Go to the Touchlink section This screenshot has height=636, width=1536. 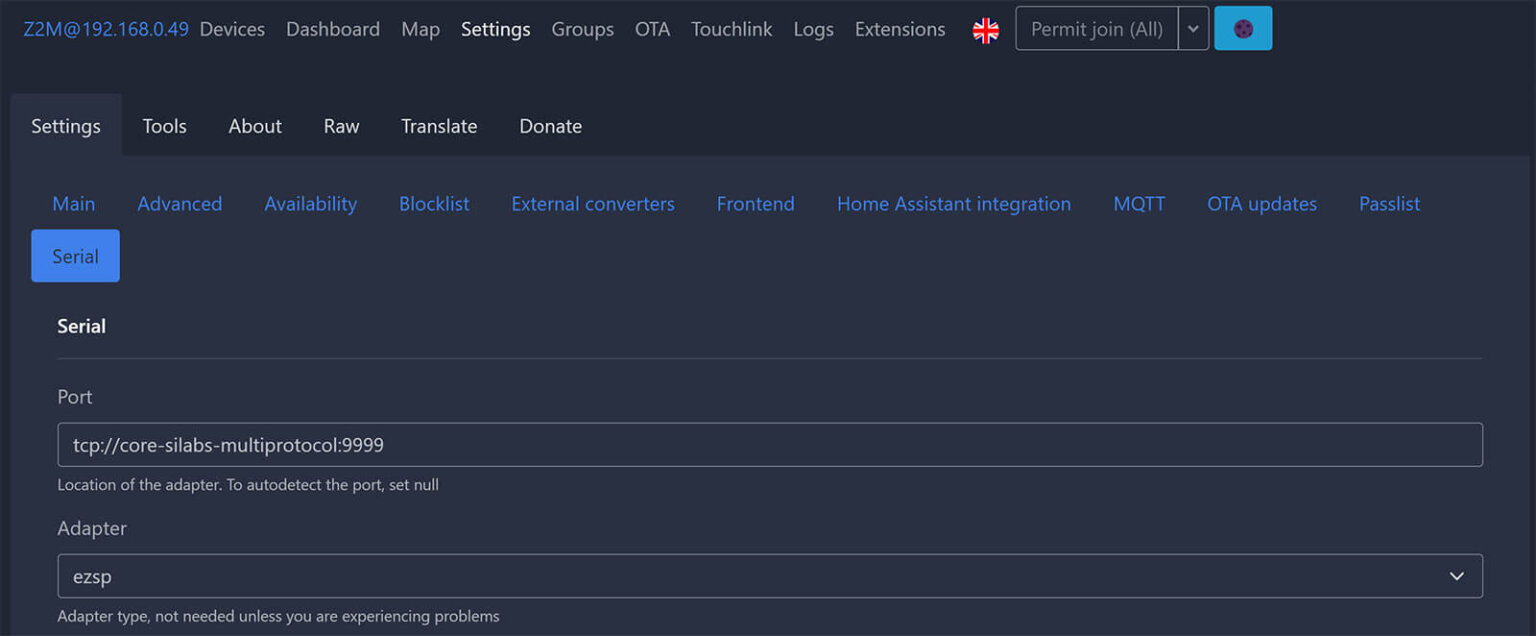coord(731,29)
